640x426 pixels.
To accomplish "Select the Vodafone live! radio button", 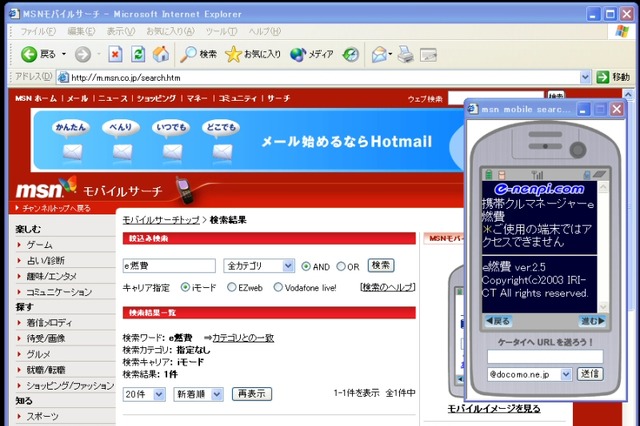I will click(x=278, y=287).
